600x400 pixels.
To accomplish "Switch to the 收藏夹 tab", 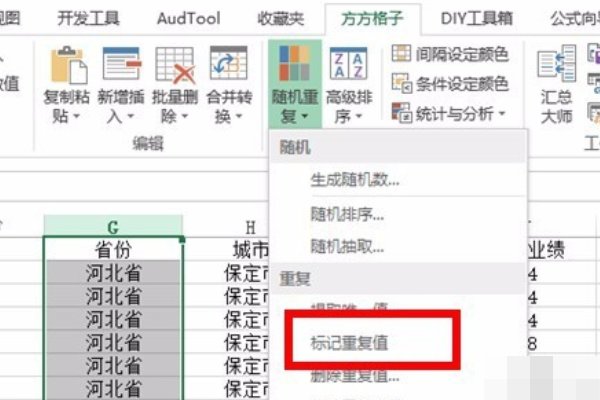I will (281, 18).
